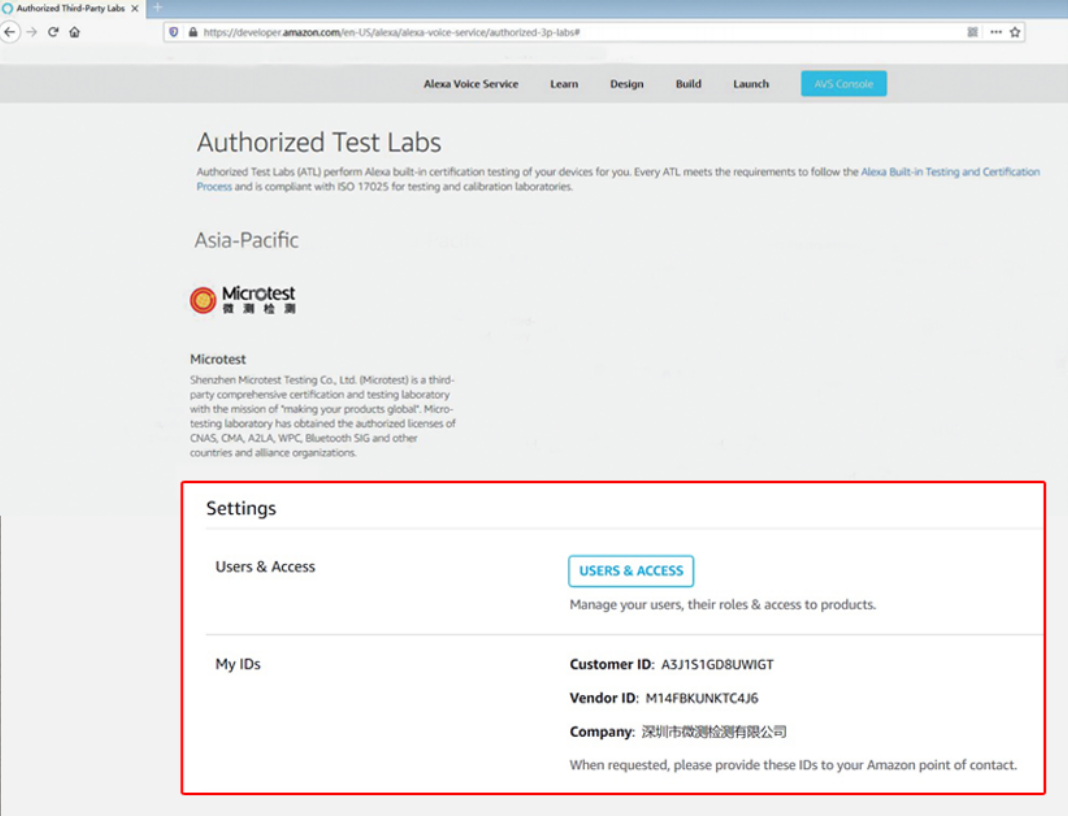The height and width of the screenshot is (816, 1068).
Task: Click the USERS & ACCESS button
Action: click(631, 571)
